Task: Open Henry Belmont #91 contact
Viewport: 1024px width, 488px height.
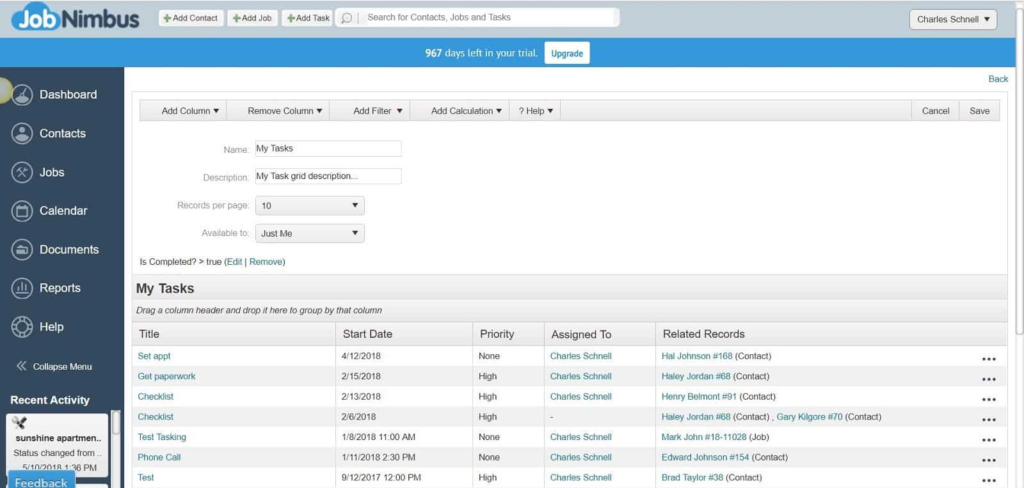Action: 699,397
